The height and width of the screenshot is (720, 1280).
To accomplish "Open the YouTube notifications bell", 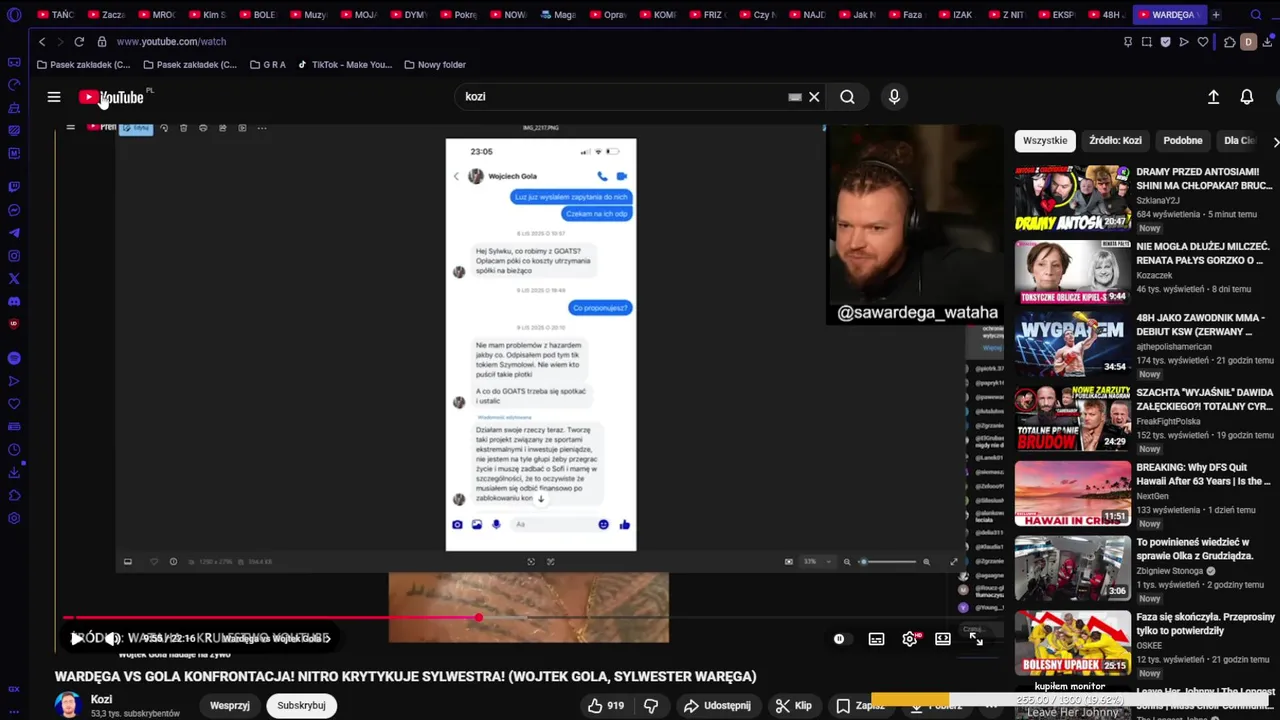I will coord(1247,97).
